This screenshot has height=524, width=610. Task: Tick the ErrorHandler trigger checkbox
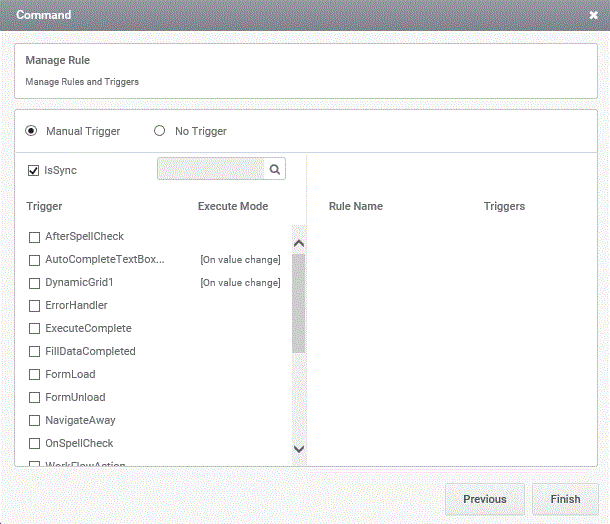35,306
